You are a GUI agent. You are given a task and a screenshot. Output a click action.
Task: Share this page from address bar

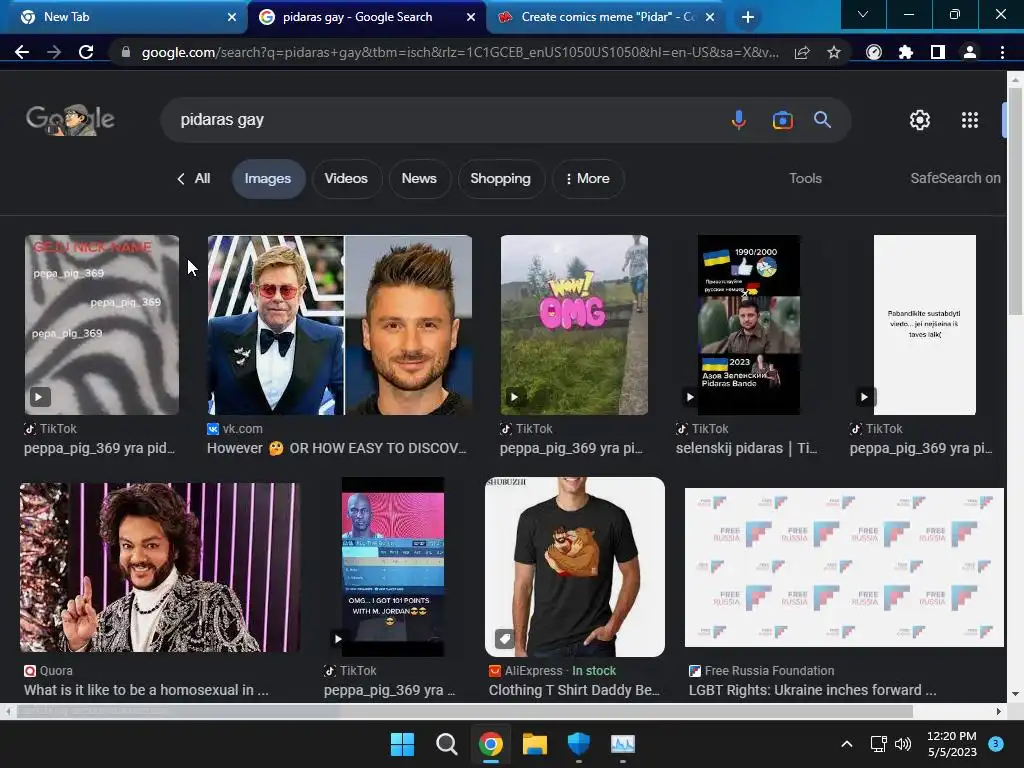(x=802, y=52)
